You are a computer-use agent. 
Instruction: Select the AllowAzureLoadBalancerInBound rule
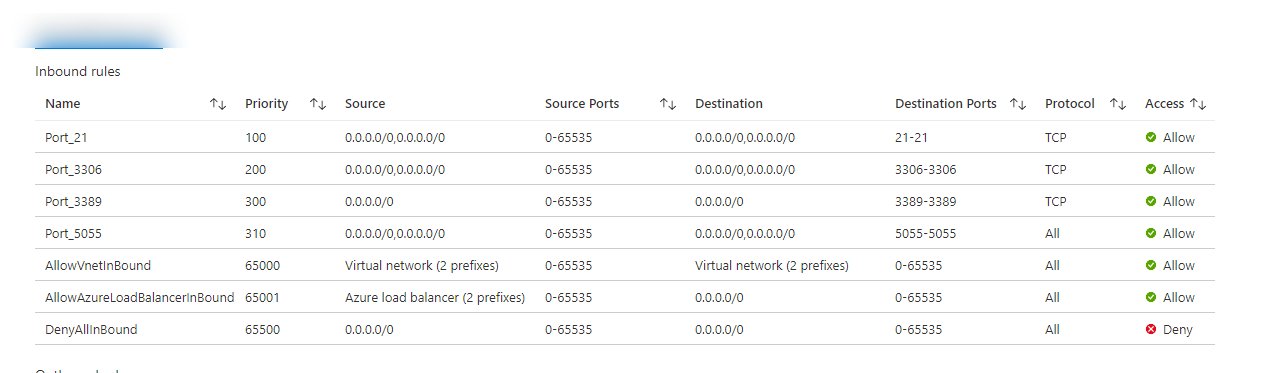[x=625, y=297]
